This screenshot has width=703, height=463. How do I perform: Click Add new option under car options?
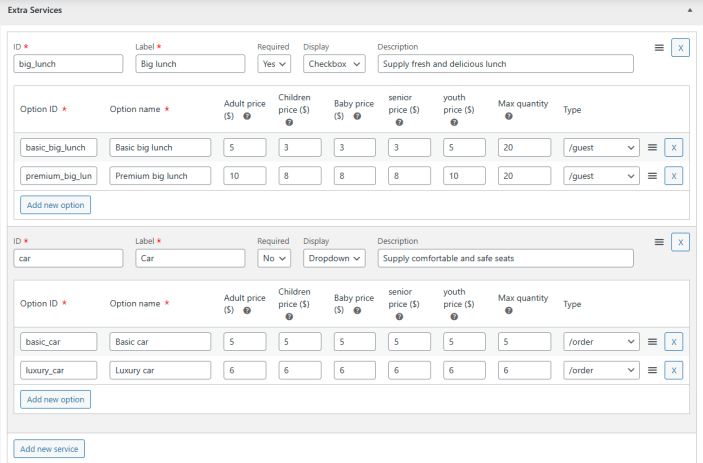point(55,399)
